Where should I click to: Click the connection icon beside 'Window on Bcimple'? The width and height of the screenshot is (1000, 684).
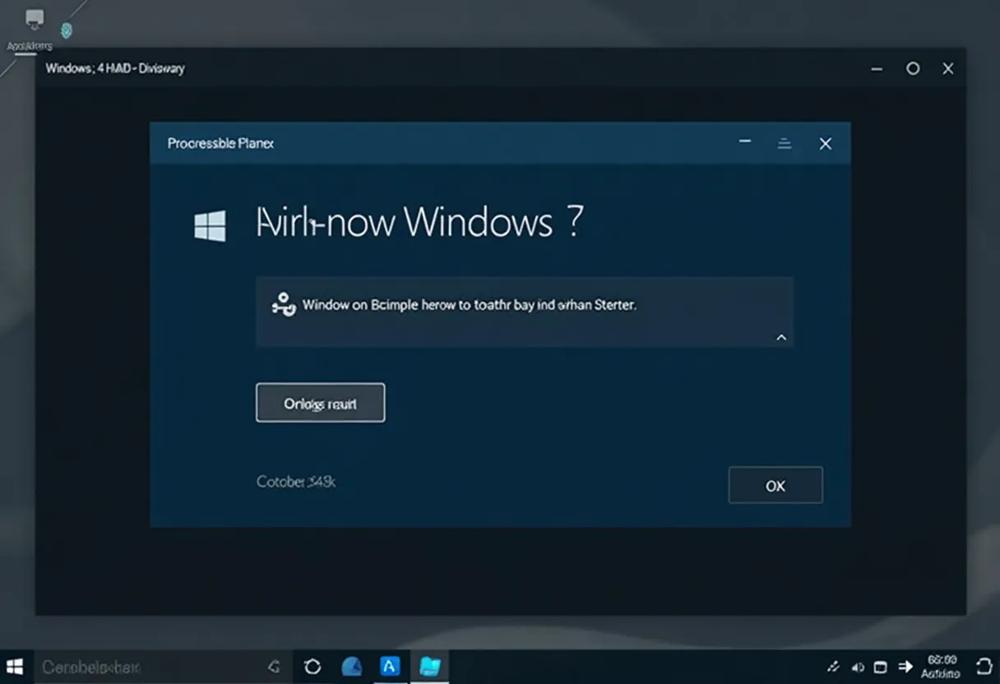click(284, 305)
